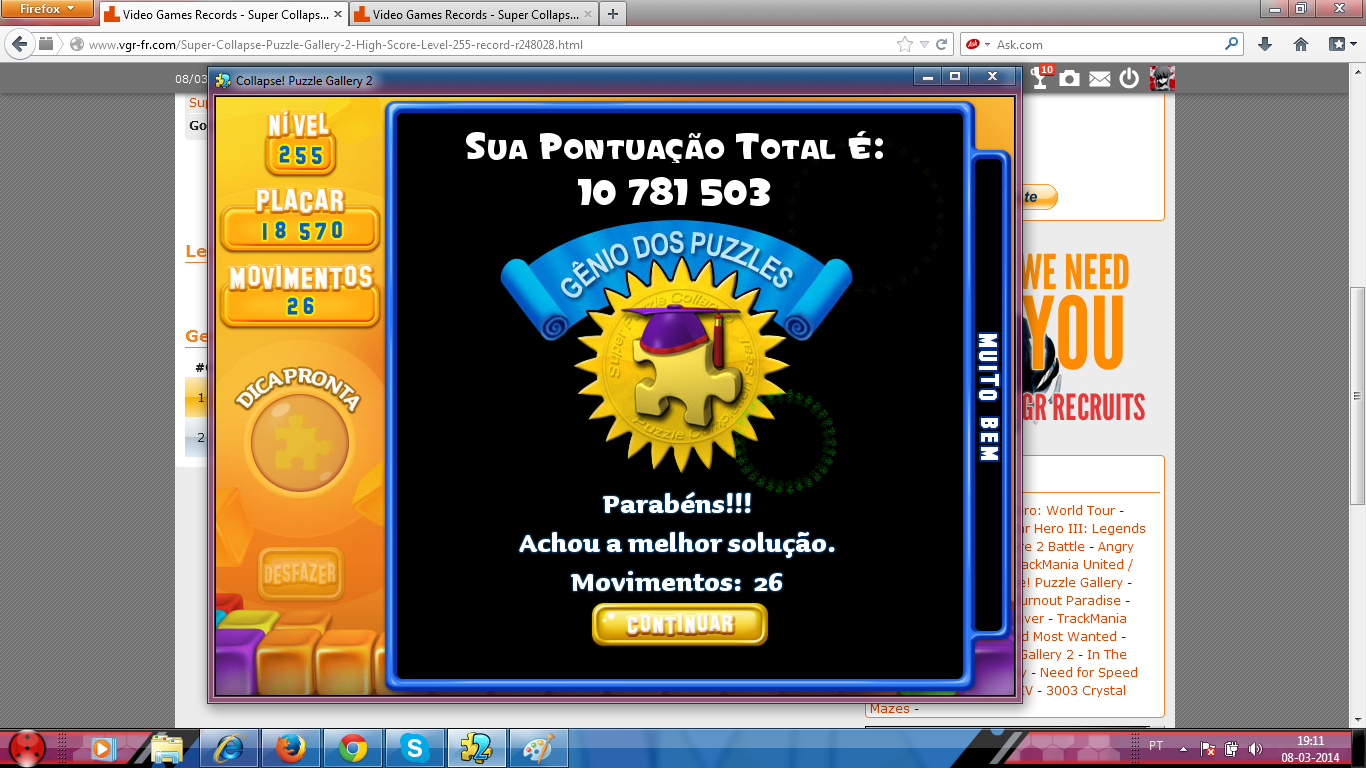This screenshot has height=768, width=1366.
Task: Open the orange Firefox menu dropdown
Action: click(48, 9)
